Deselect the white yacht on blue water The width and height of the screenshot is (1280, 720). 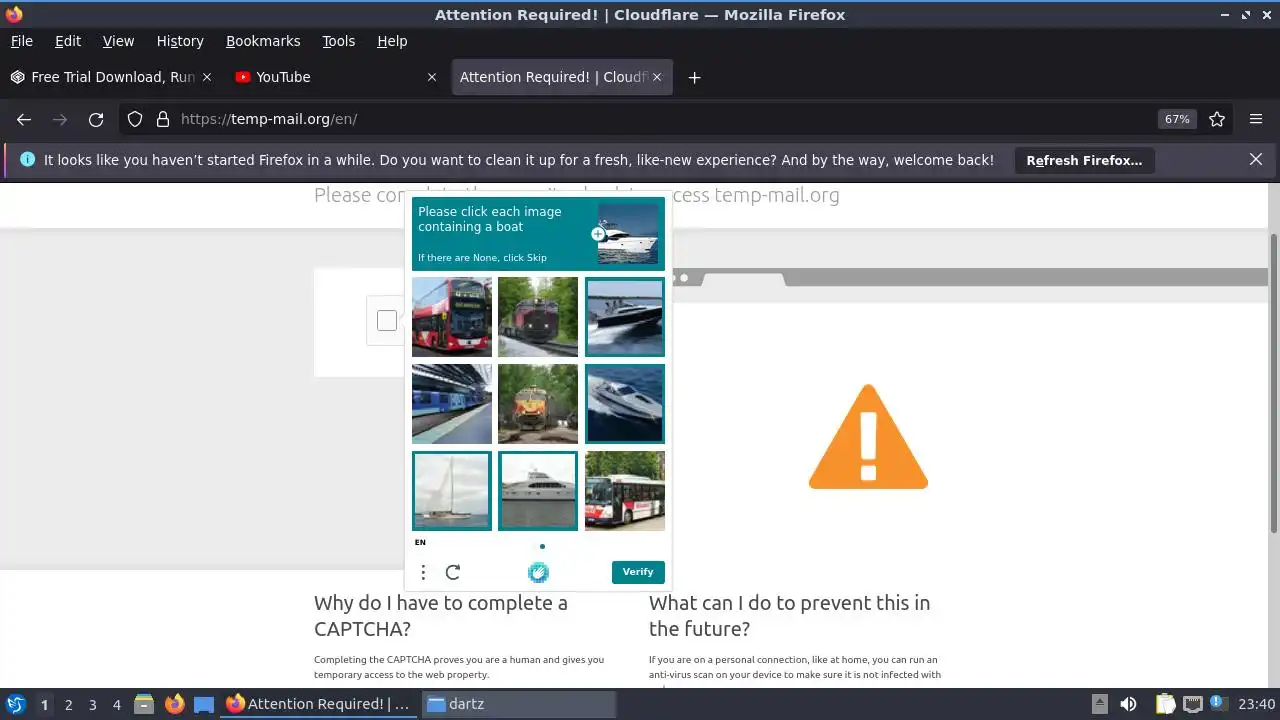tap(625, 404)
